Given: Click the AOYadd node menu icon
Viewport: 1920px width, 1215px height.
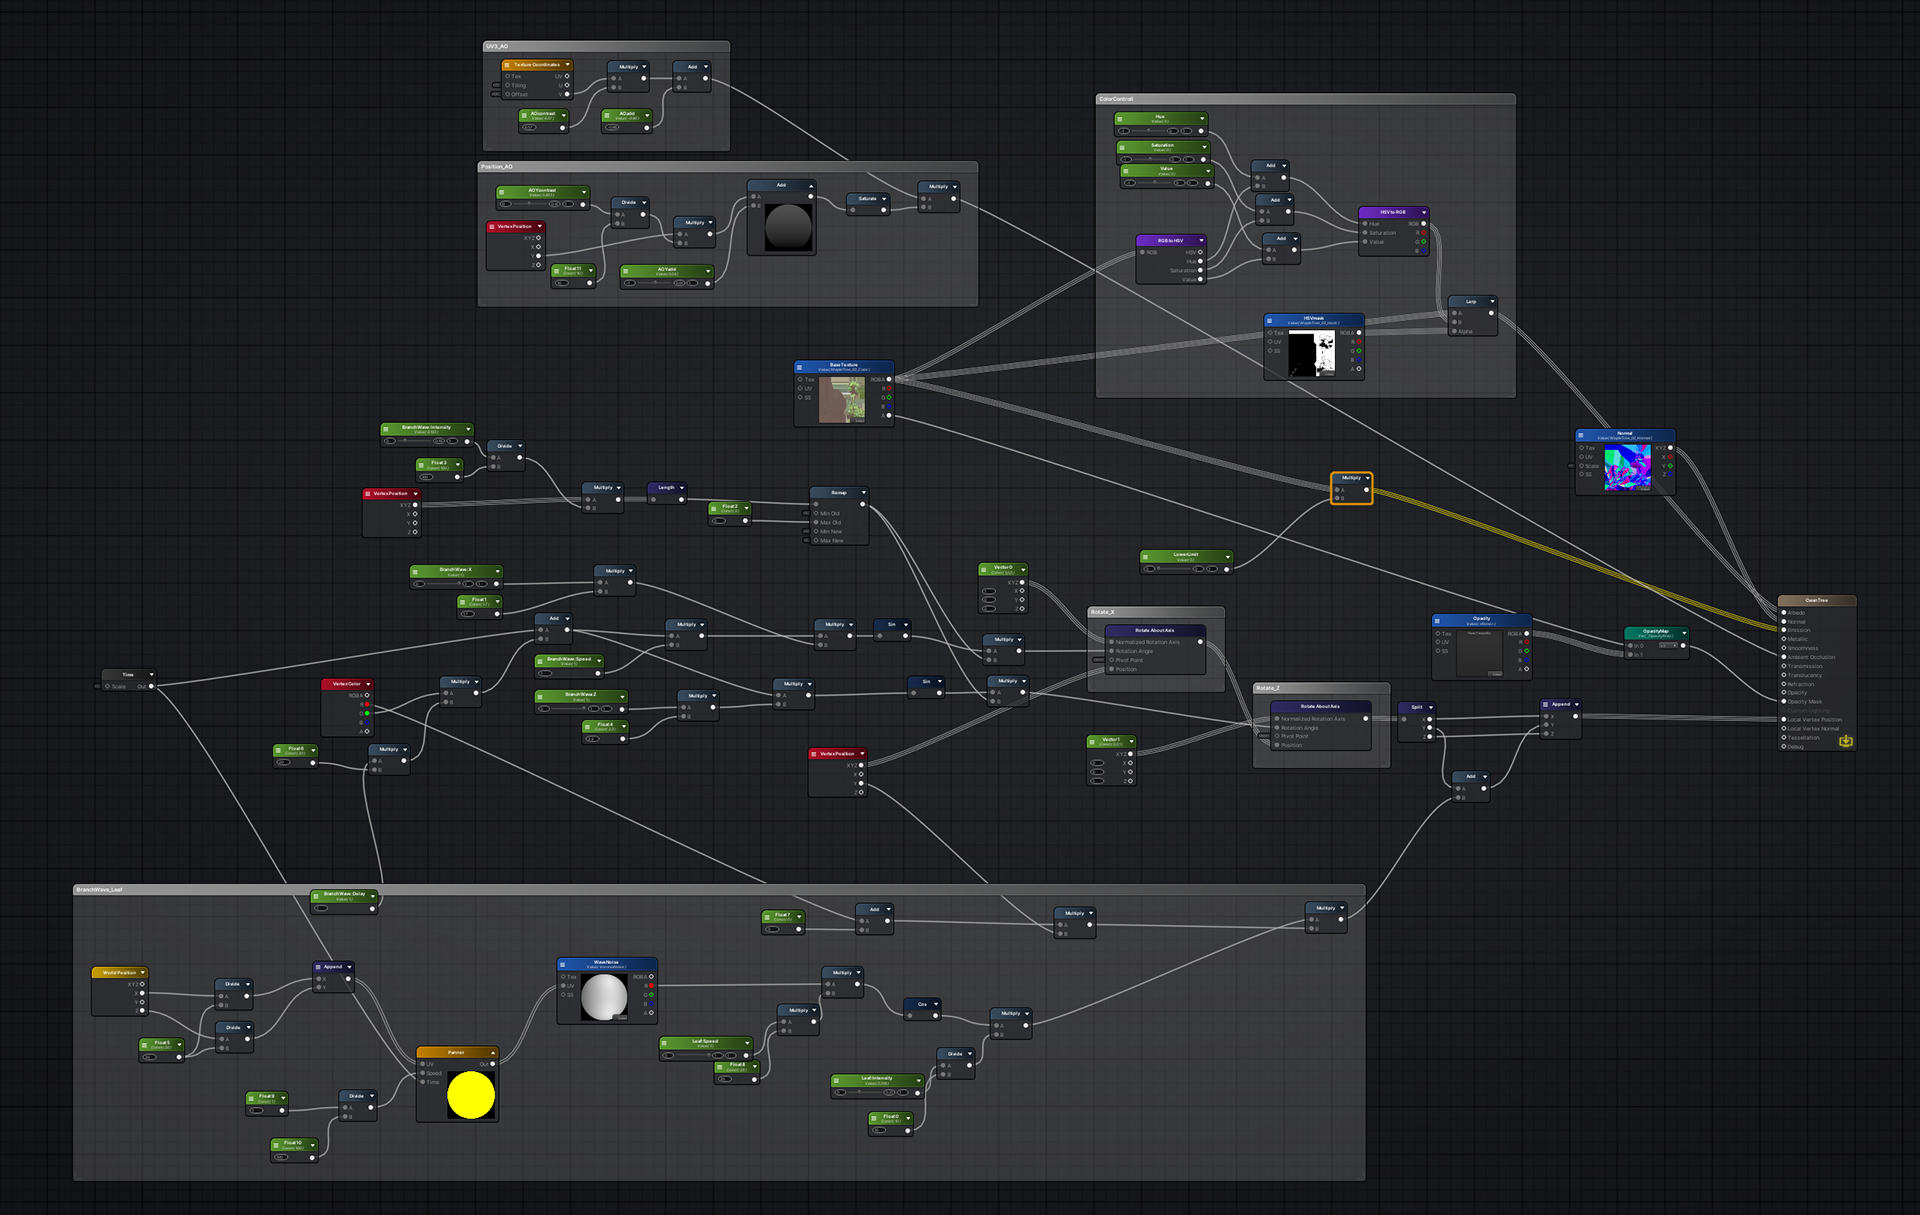Looking at the screenshot, I should coord(626,270).
